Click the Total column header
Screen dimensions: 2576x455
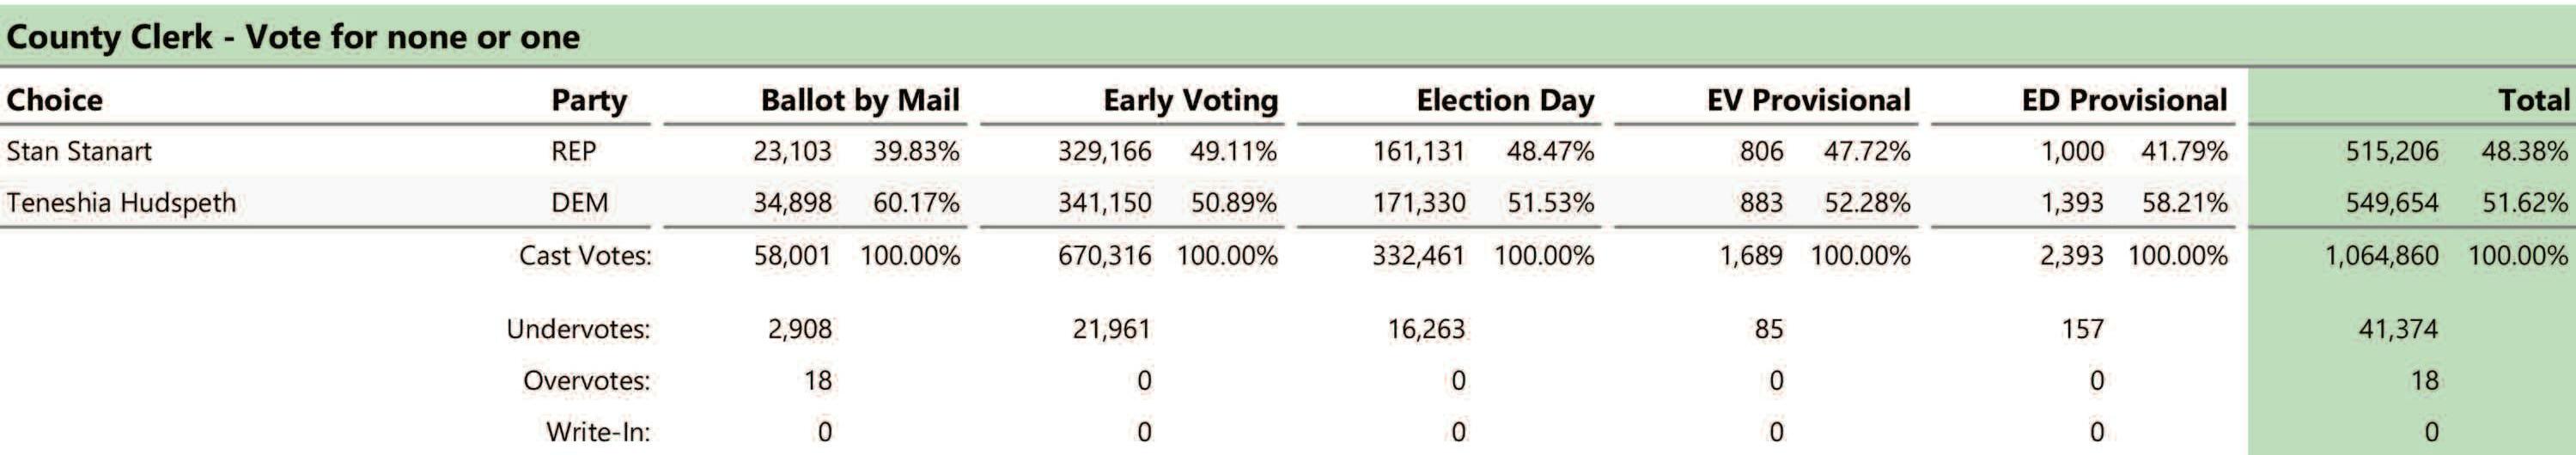[x=2533, y=100]
